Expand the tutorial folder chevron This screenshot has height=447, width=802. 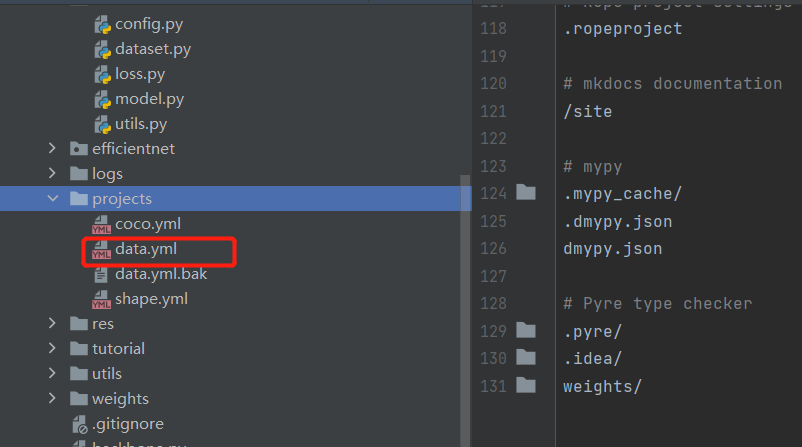pos(52,348)
